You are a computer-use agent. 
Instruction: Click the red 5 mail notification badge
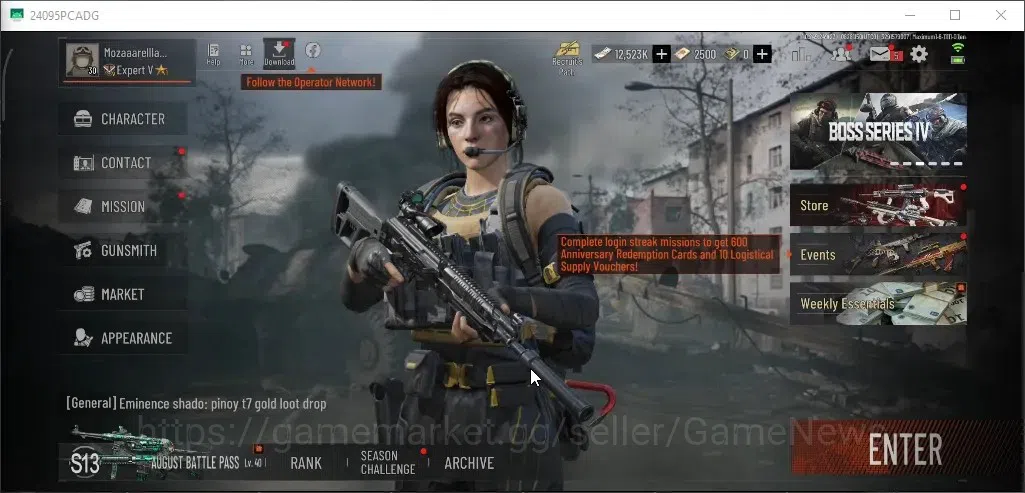(x=898, y=57)
